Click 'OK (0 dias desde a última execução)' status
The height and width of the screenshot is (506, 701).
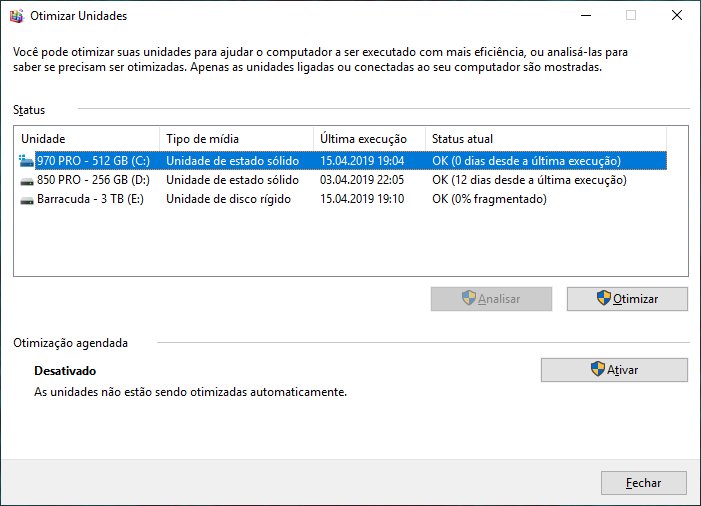[526, 161]
